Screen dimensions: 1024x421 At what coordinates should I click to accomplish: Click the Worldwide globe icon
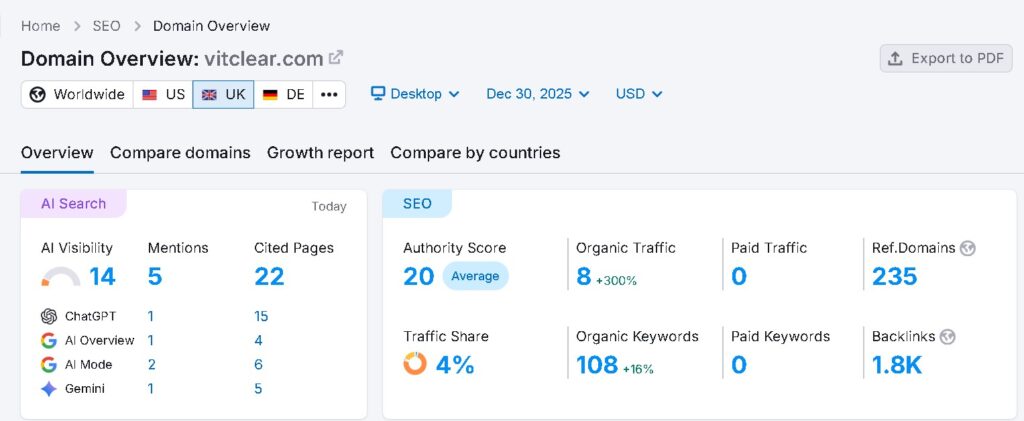coord(38,95)
